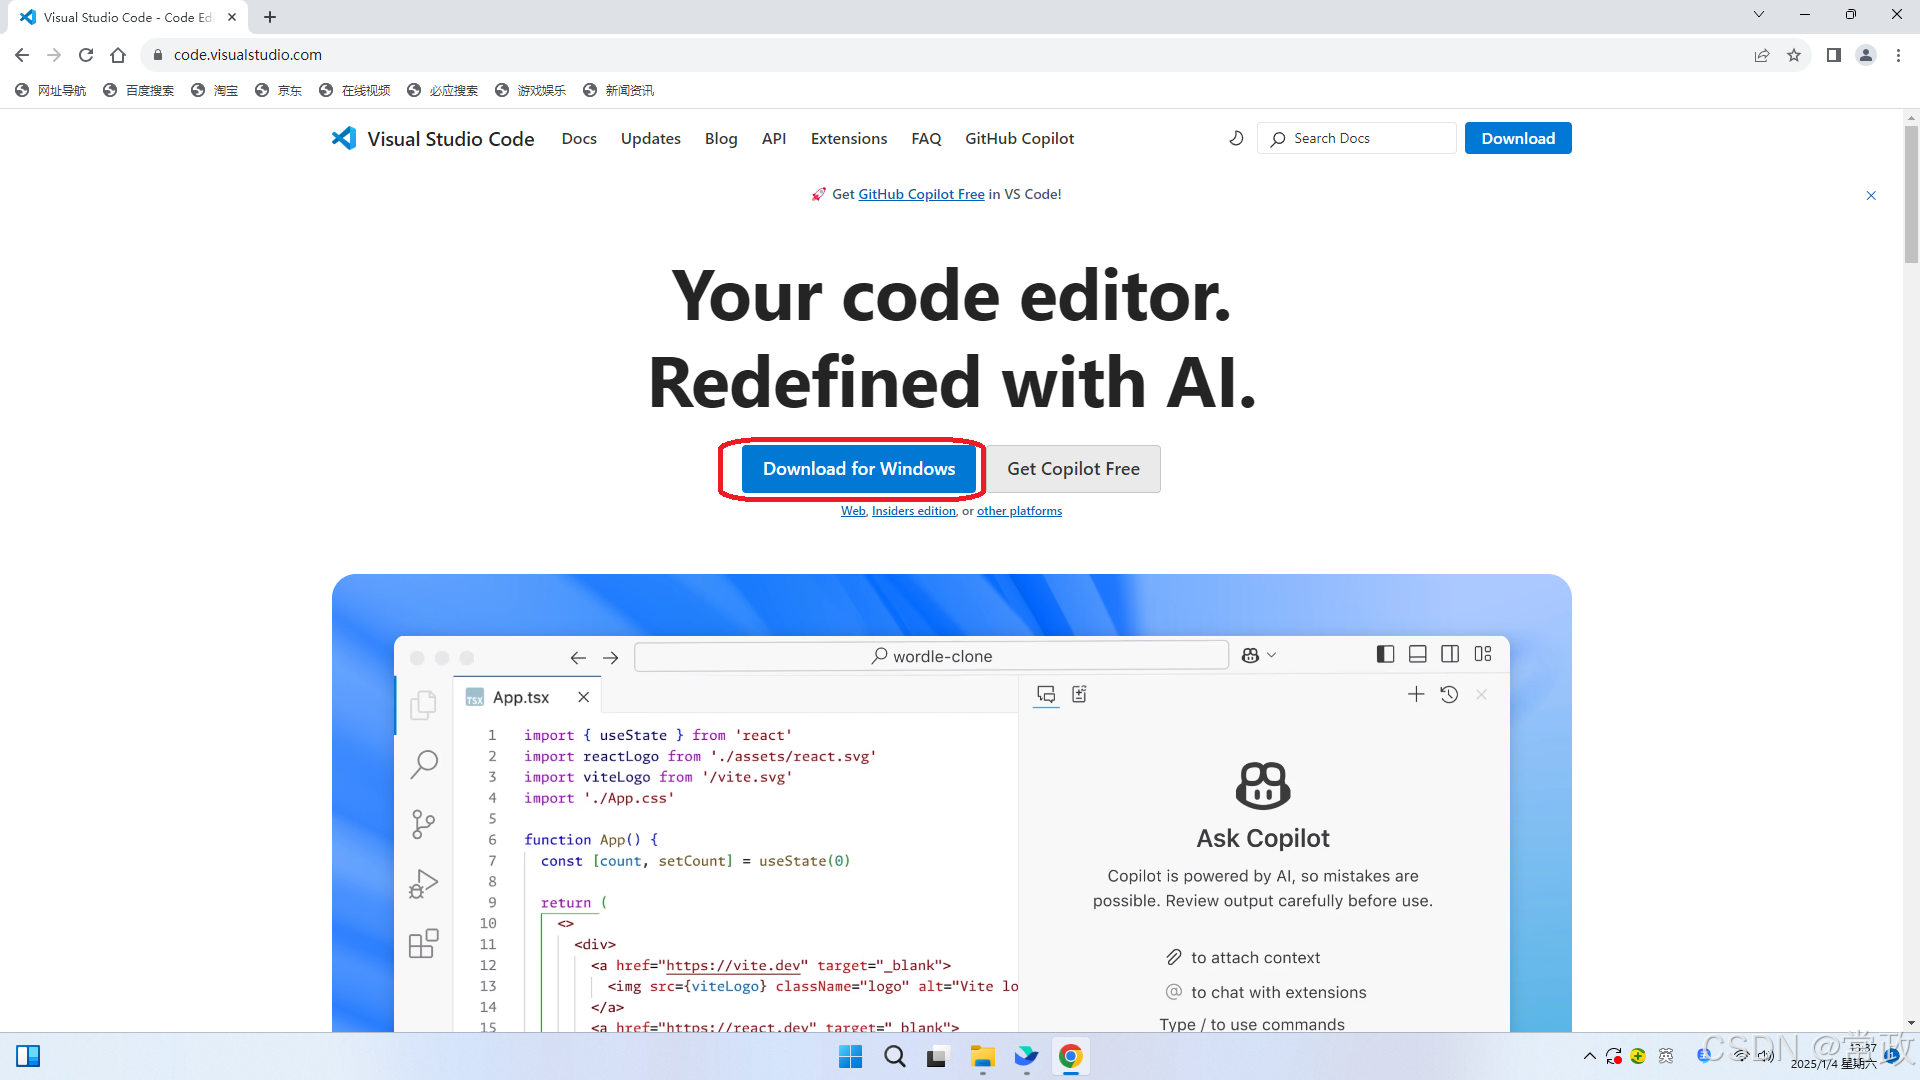Screen dimensions: 1920x1080
Task: Open the Docs menu item
Action: 579,138
